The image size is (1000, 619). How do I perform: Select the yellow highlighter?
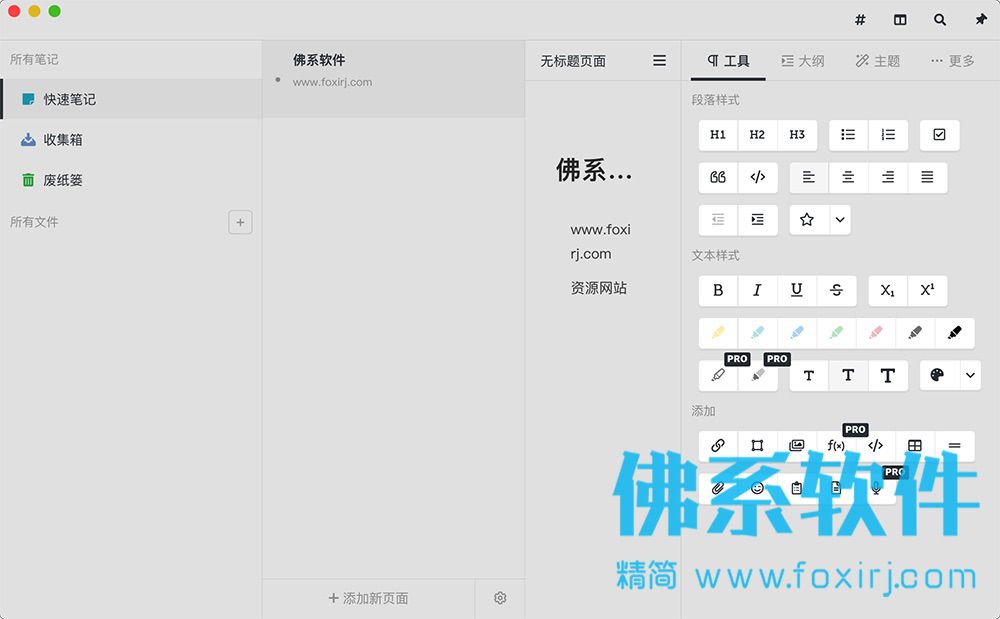(718, 333)
